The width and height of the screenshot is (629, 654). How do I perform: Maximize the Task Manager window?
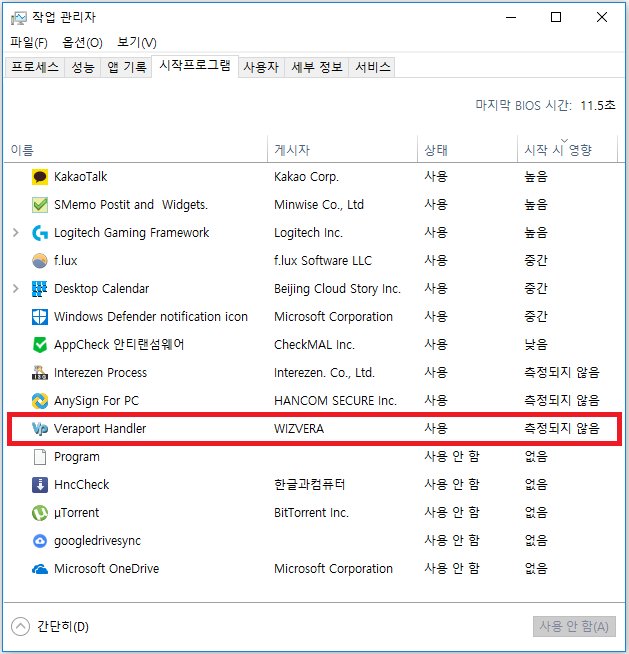click(556, 18)
